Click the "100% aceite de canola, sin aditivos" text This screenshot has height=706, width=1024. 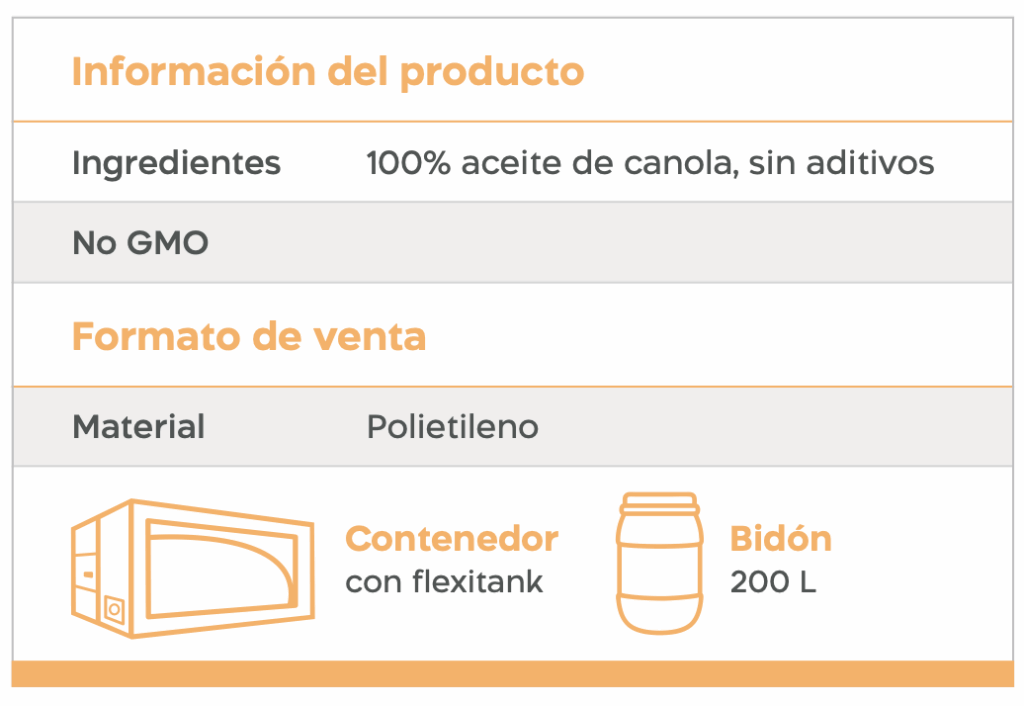tap(650, 163)
